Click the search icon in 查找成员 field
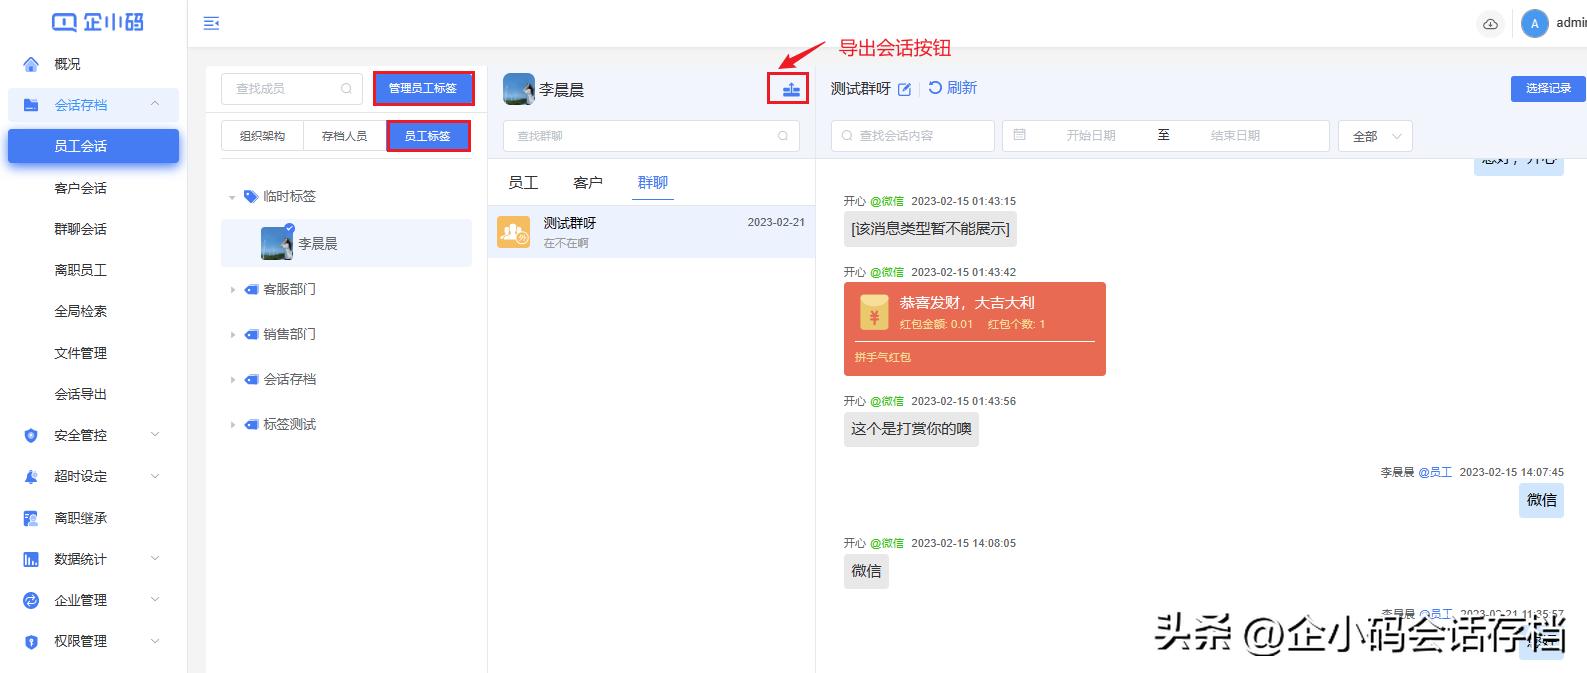This screenshot has height=673, width=1587. [346, 89]
